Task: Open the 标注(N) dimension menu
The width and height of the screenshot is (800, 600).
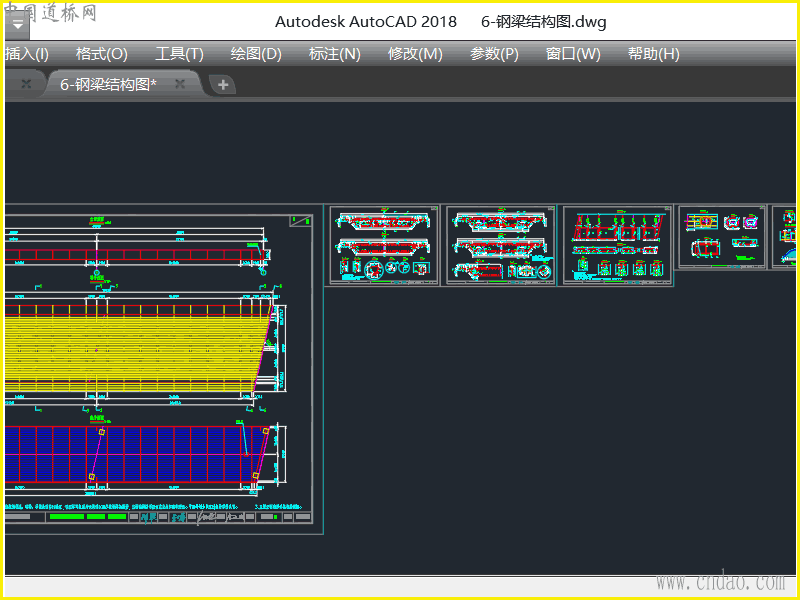Action: [x=335, y=54]
